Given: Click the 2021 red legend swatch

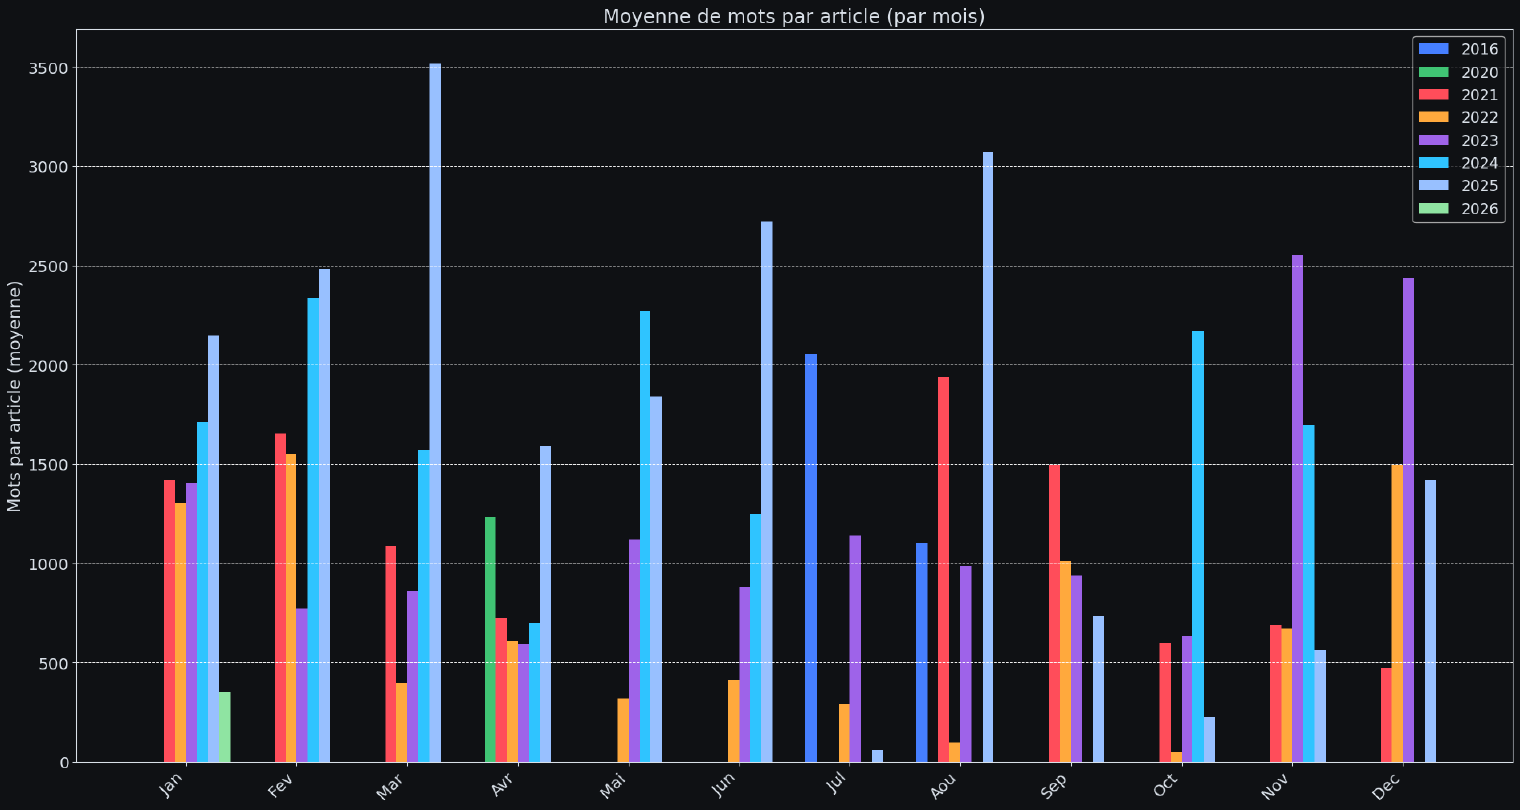Looking at the screenshot, I should [x=1434, y=95].
